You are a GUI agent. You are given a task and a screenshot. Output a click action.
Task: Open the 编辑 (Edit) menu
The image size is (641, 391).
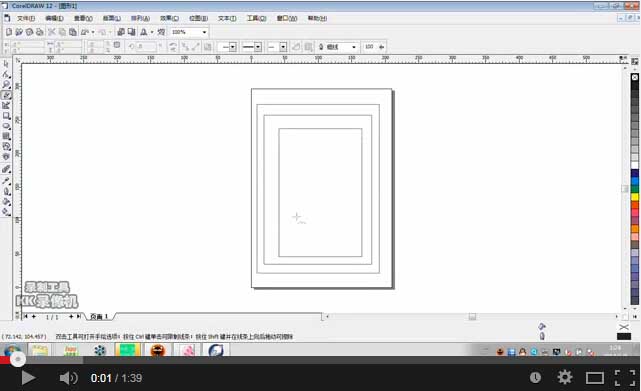coord(54,18)
